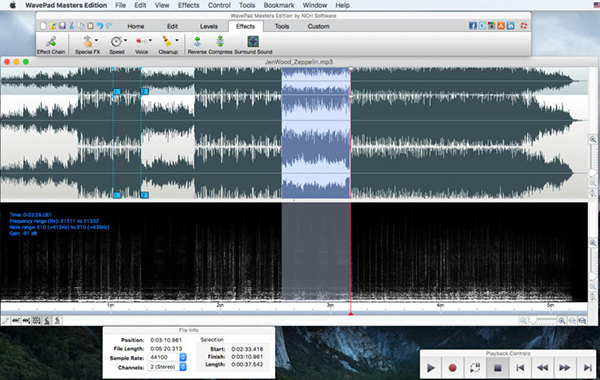Open the Effects menu in menu bar
This screenshot has width=600, height=380.
189,5
